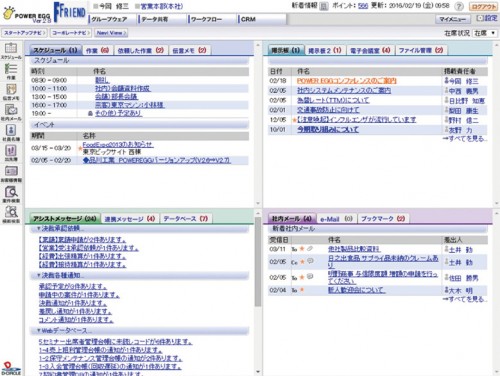Click the schedule panel scroll down arrow

(x=258, y=203)
